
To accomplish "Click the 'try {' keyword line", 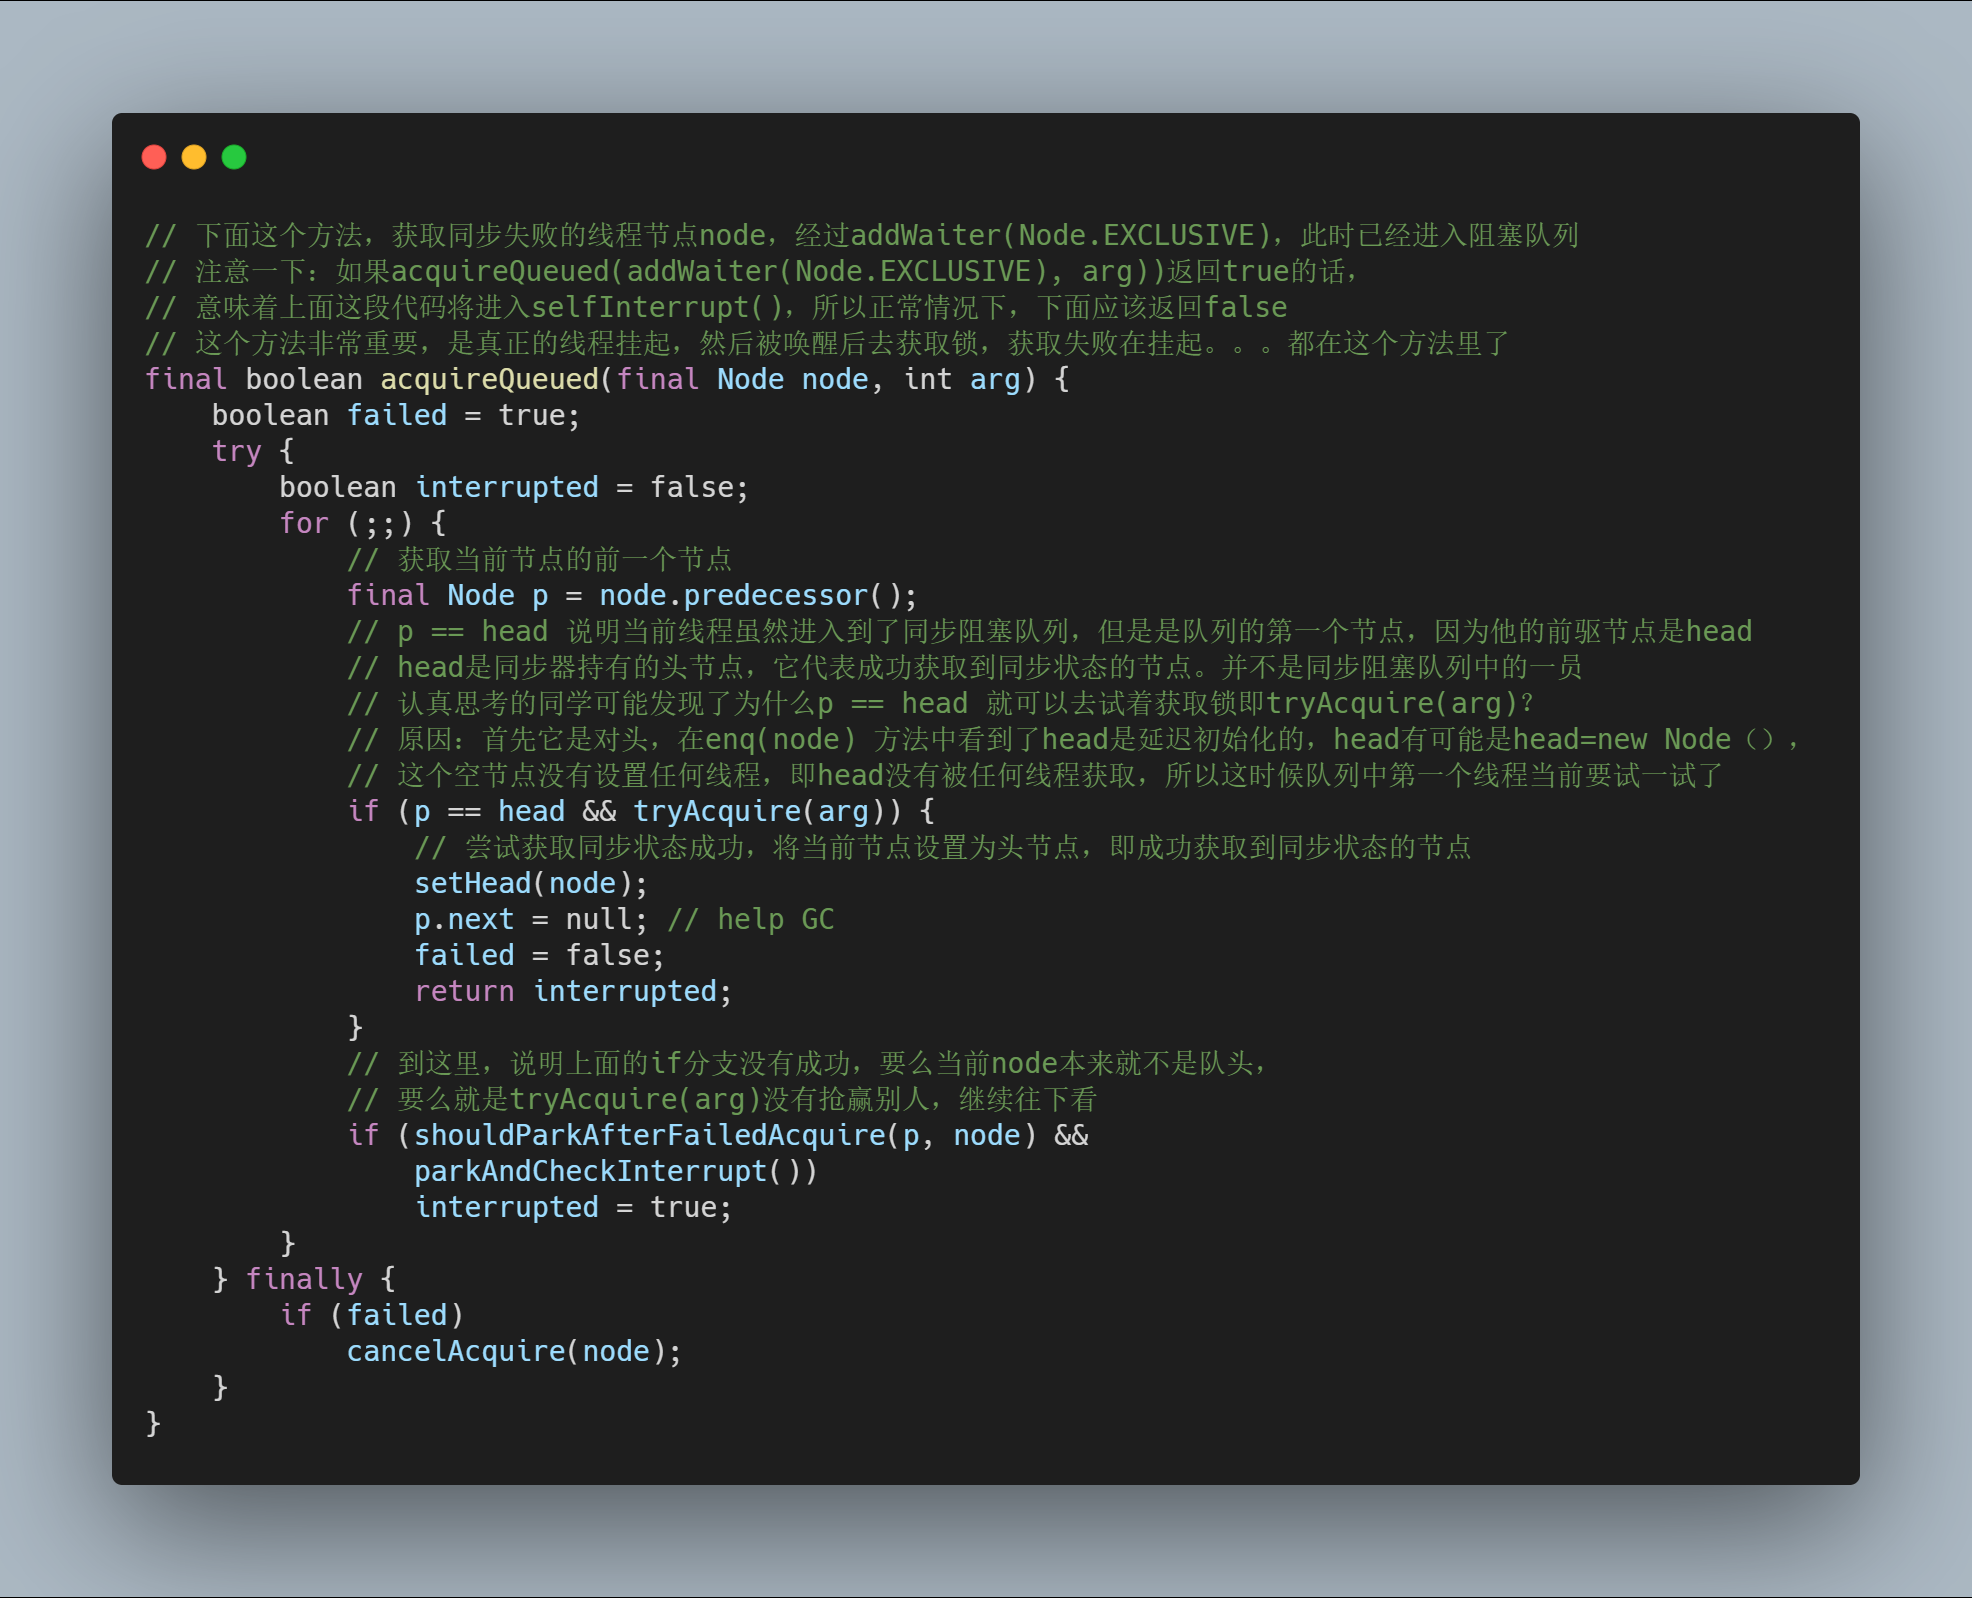I will tap(253, 451).
